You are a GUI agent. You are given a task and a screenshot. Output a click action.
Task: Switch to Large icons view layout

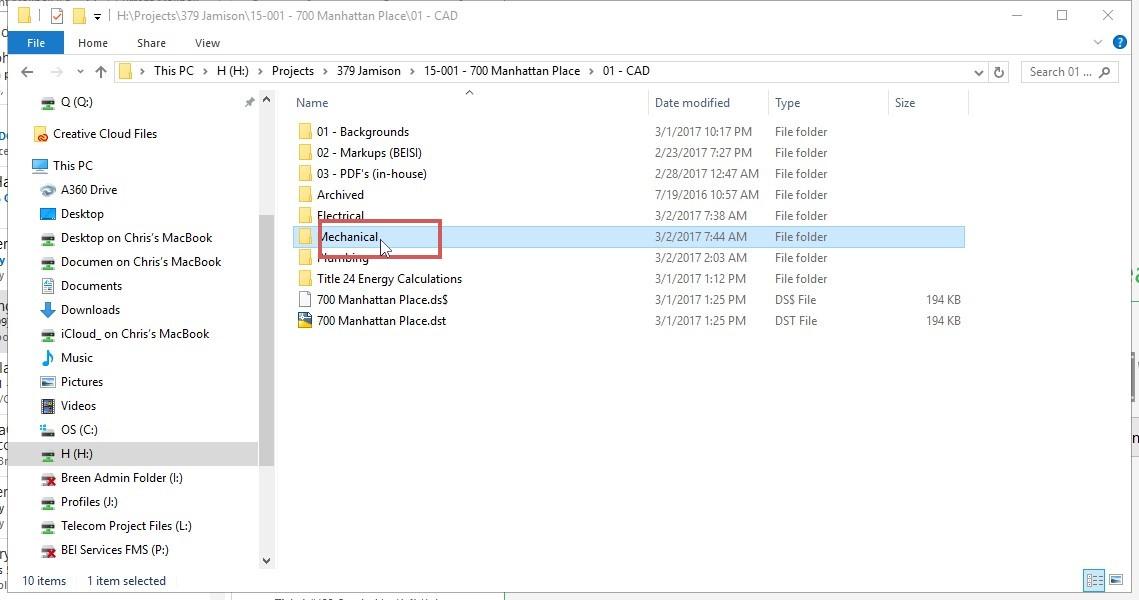(1116, 580)
